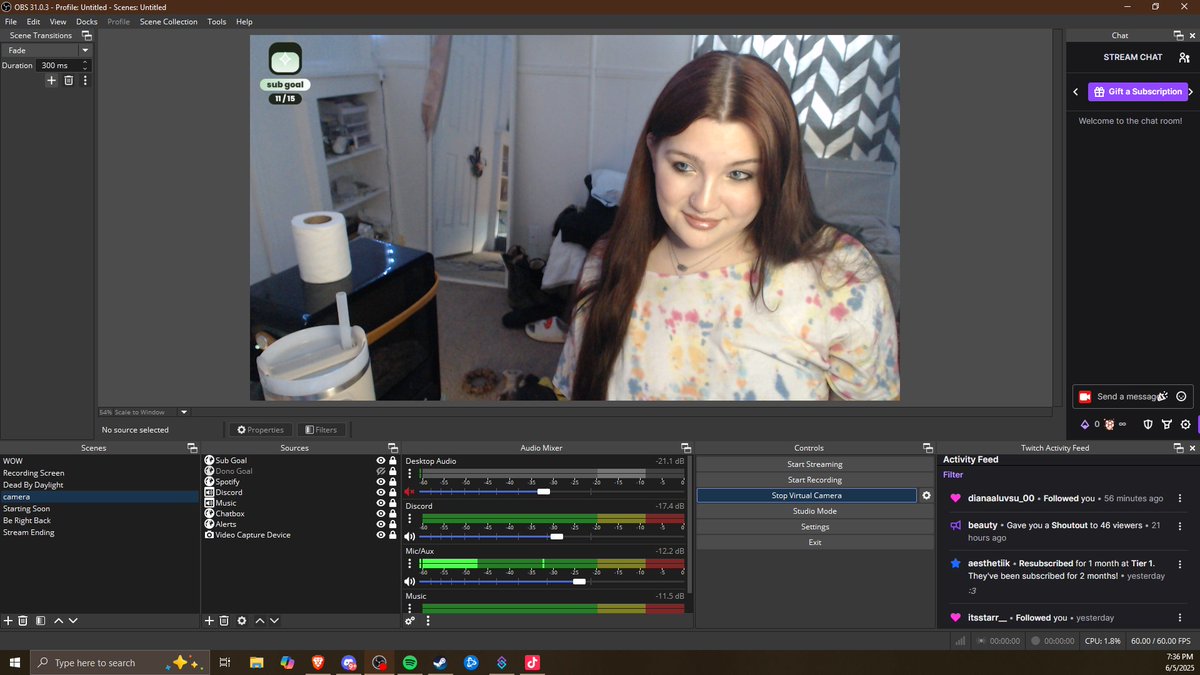Screen dimensions: 1200x675
Task: Undock the Audio Mixer panel
Action: pos(685,448)
